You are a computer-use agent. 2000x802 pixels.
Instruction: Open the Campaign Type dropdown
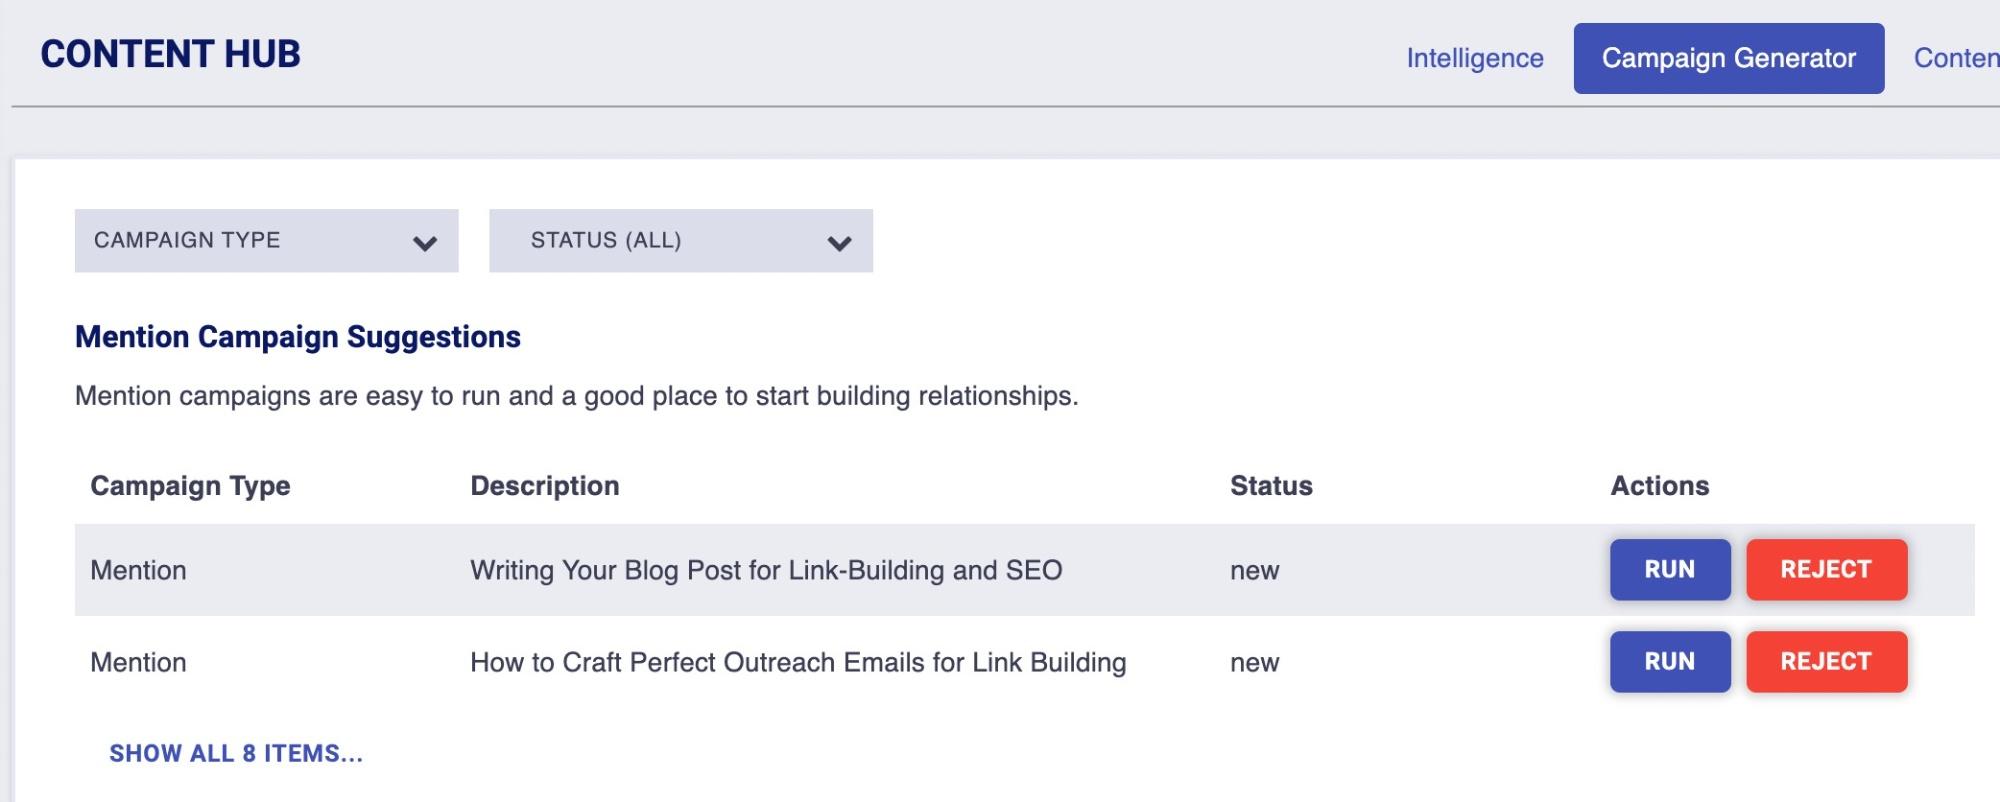coord(266,240)
